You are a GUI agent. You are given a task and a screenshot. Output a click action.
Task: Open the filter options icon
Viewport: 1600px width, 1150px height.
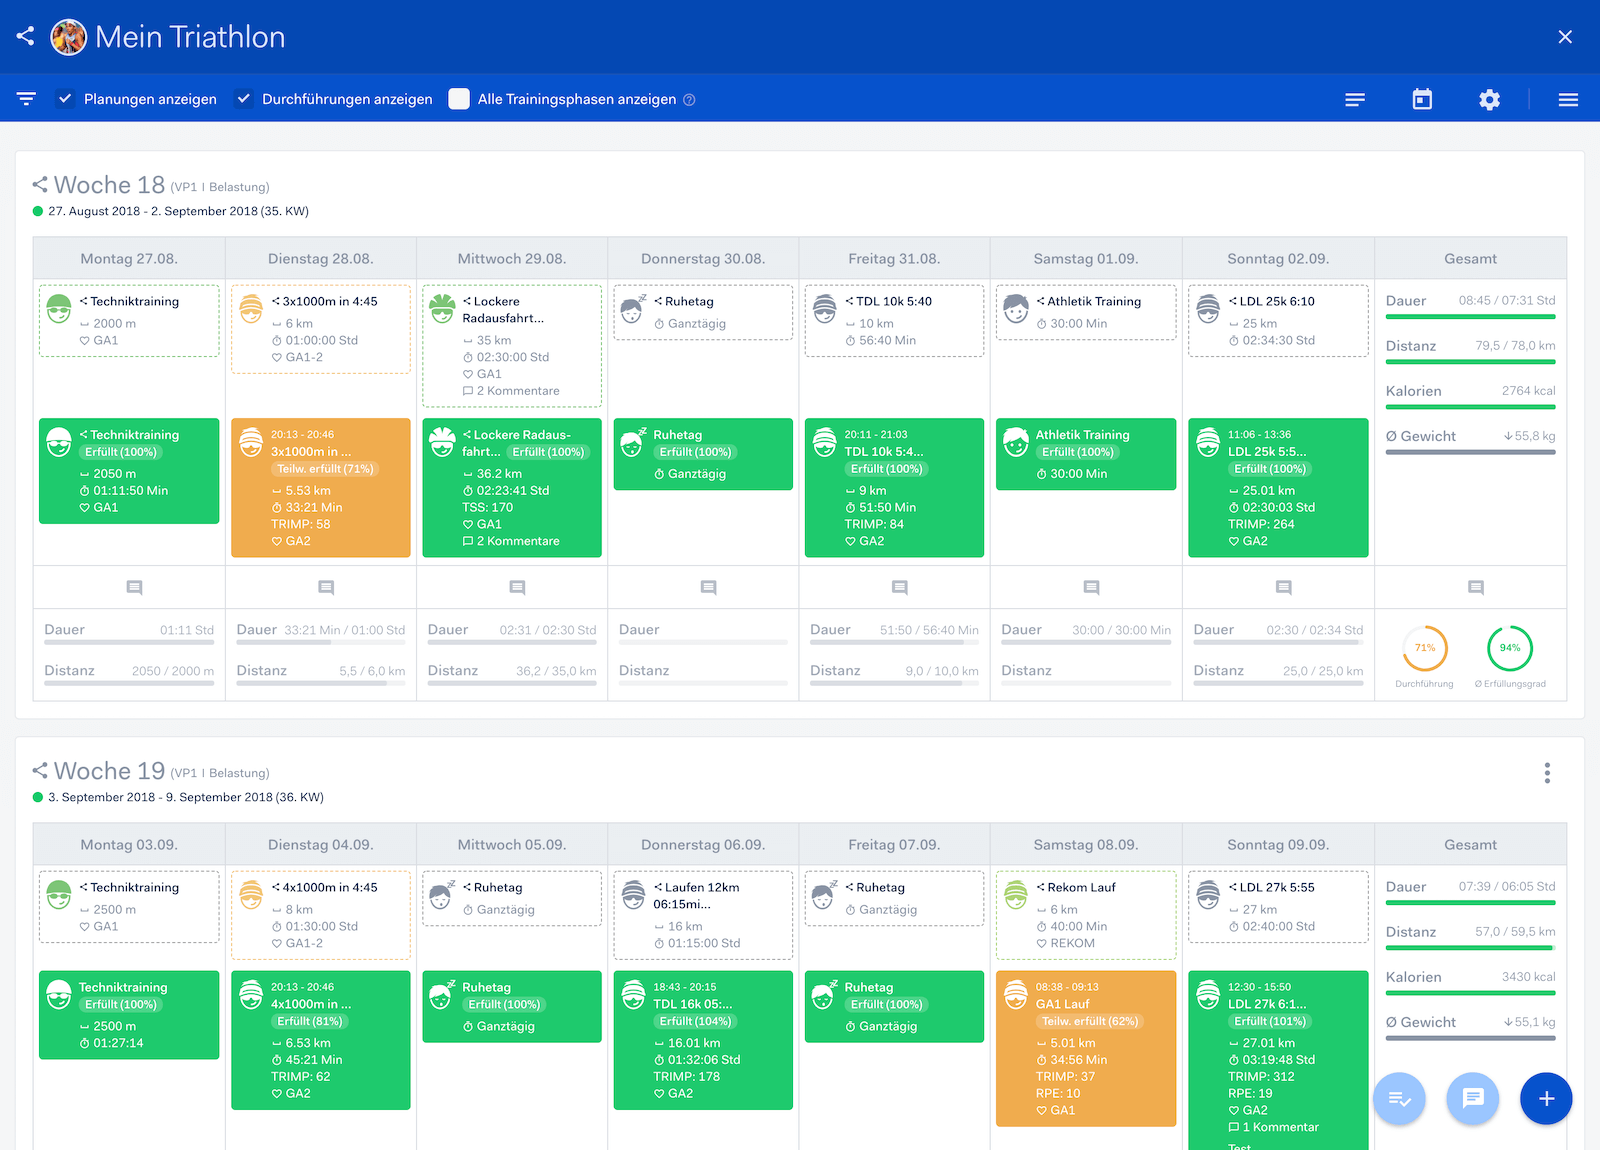click(26, 99)
